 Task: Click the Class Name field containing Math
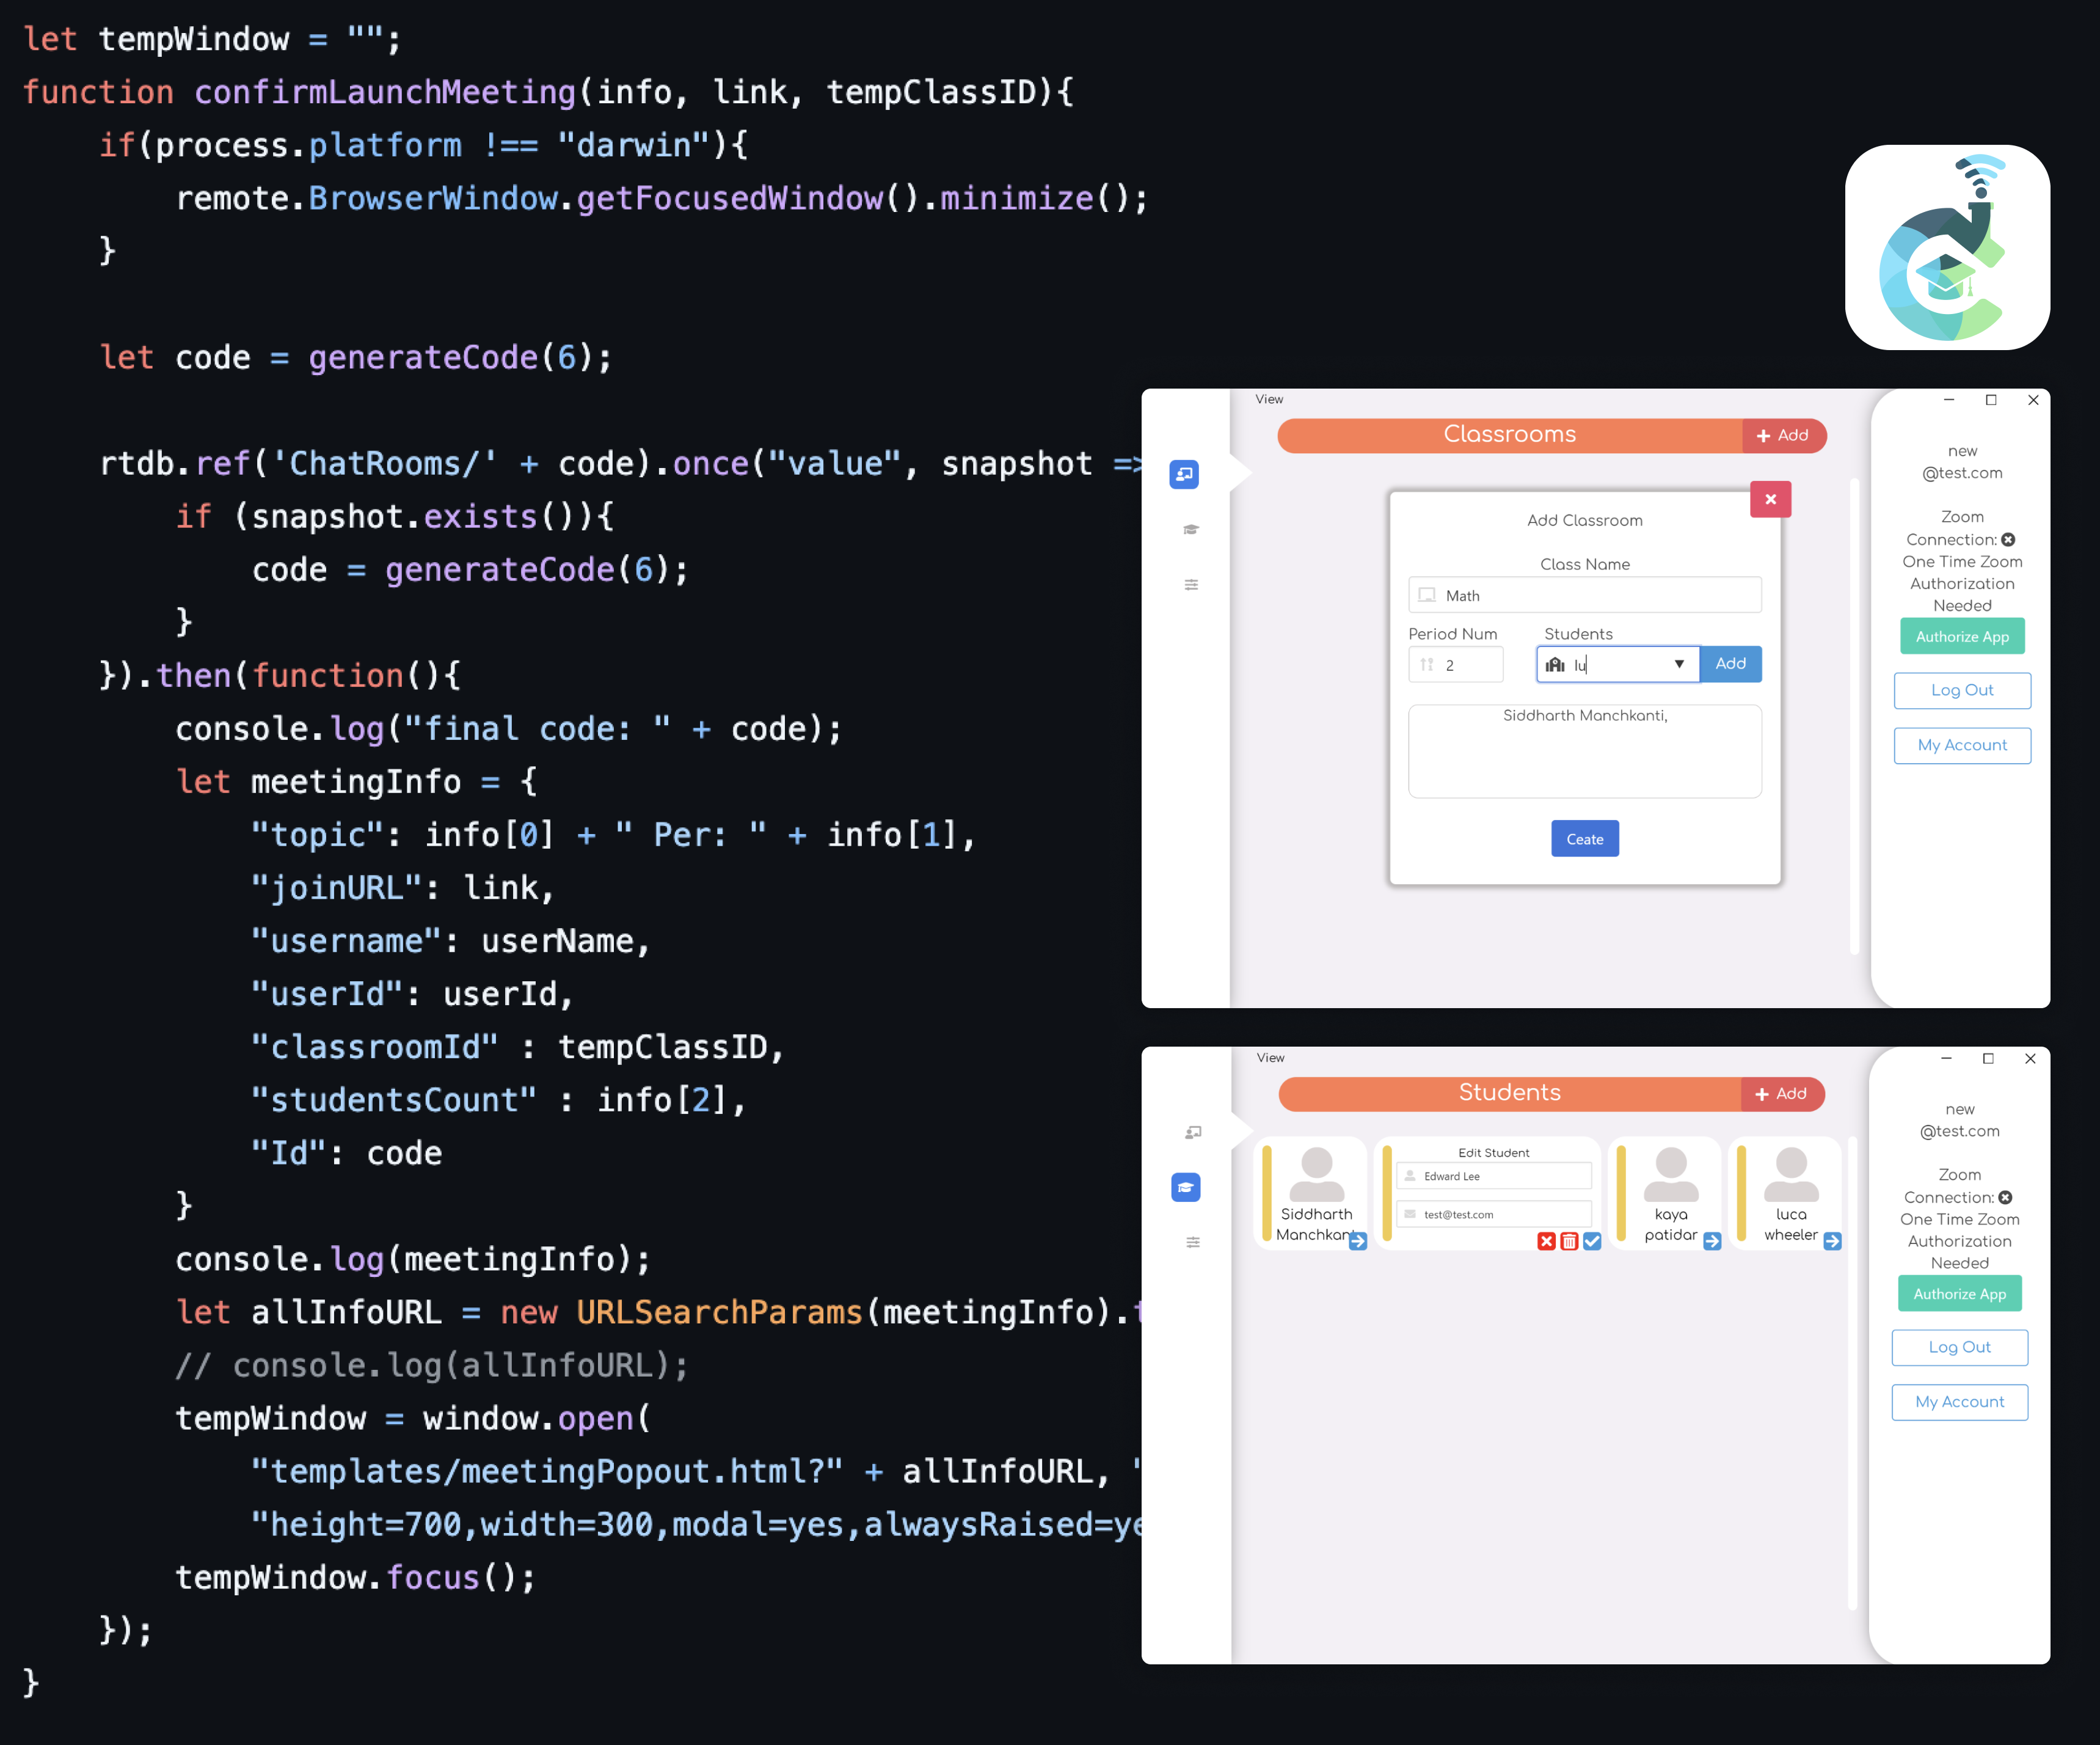(x=1584, y=595)
